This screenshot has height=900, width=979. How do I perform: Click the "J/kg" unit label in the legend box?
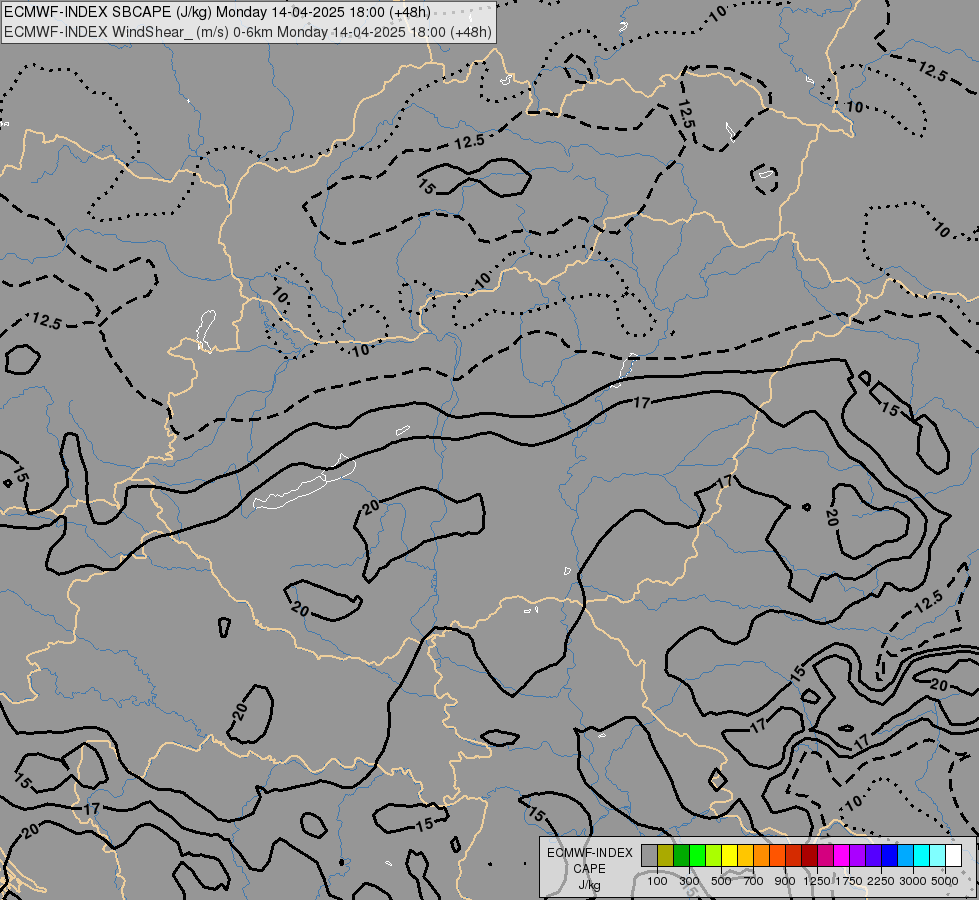589,886
